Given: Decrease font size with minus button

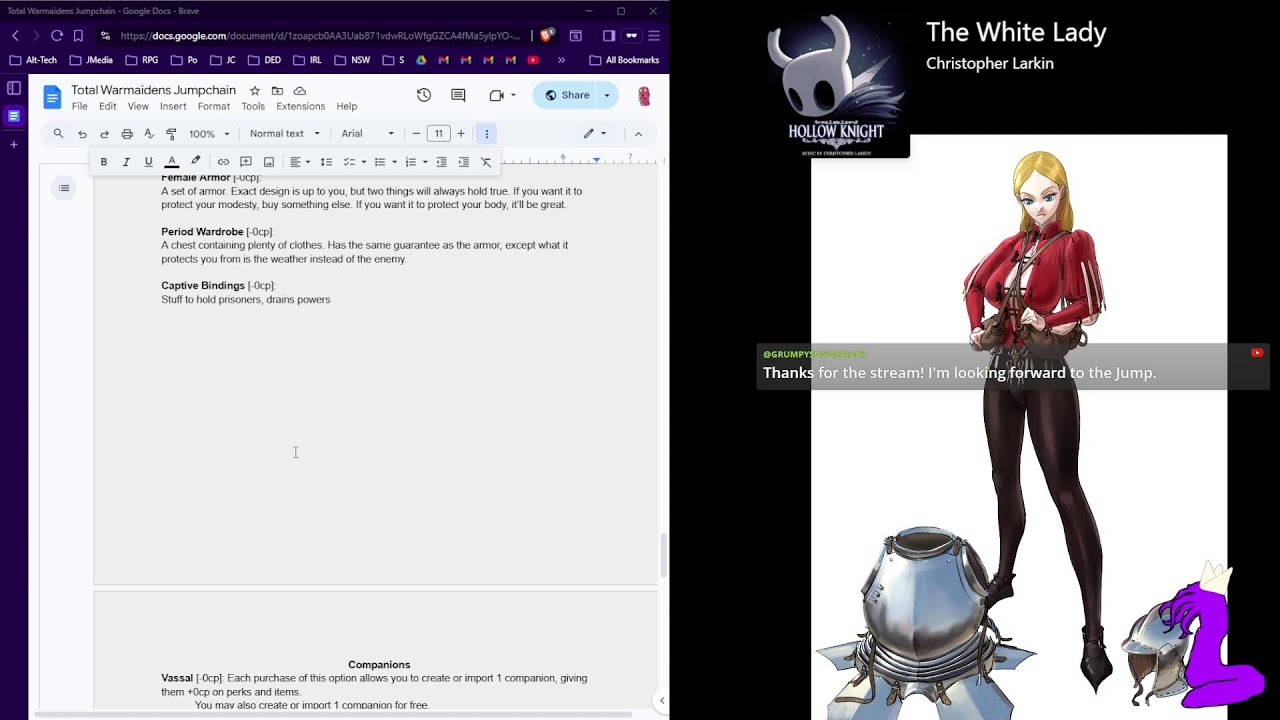Looking at the screenshot, I should point(416,134).
